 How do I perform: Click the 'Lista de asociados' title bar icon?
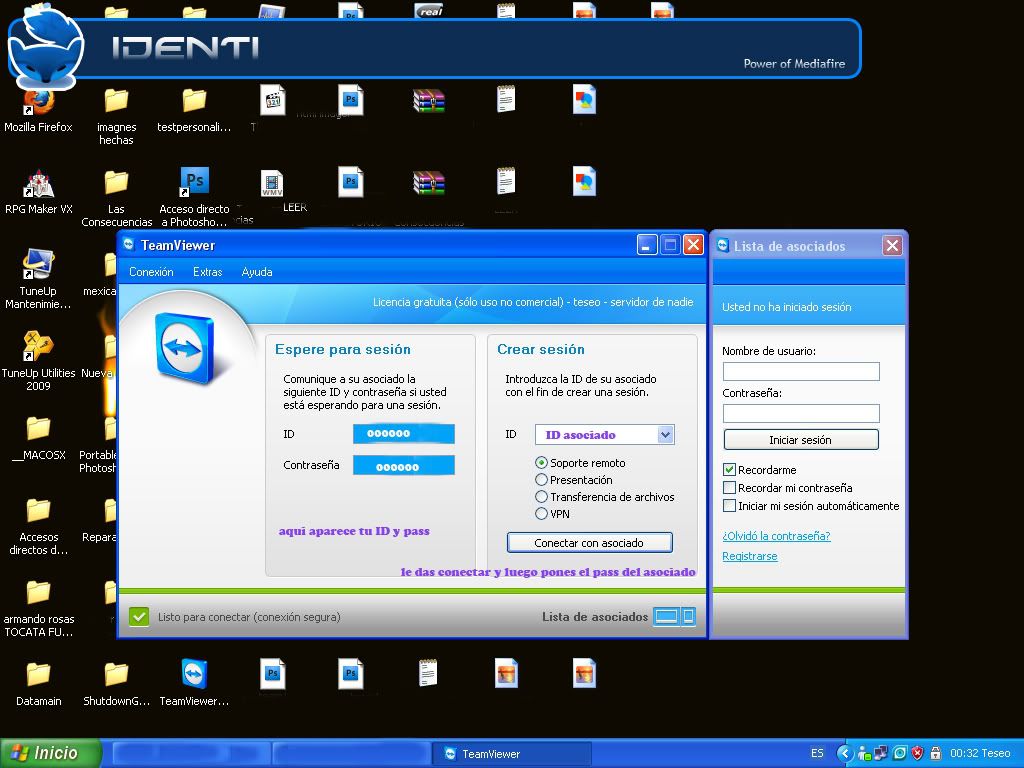[723, 246]
